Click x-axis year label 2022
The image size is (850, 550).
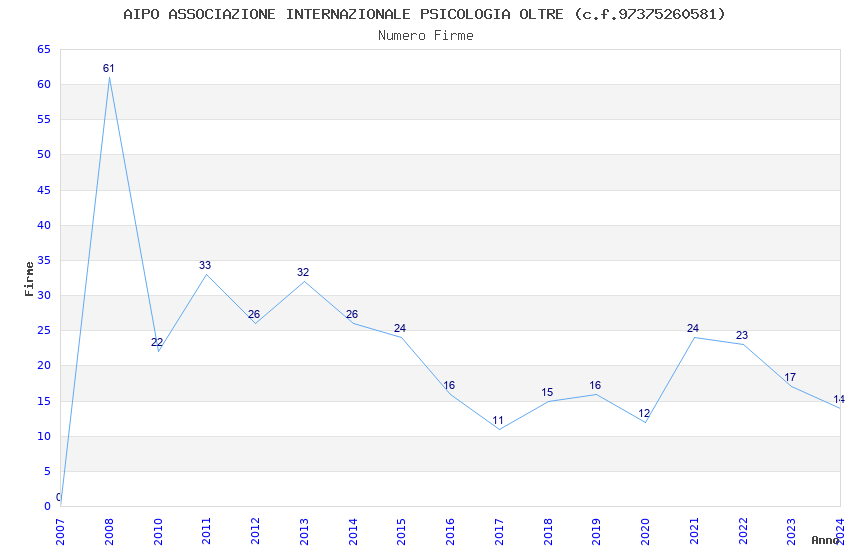pos(743,532)
